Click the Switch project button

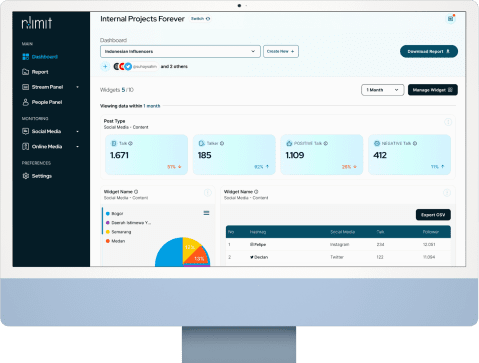[x=200, y=19]
